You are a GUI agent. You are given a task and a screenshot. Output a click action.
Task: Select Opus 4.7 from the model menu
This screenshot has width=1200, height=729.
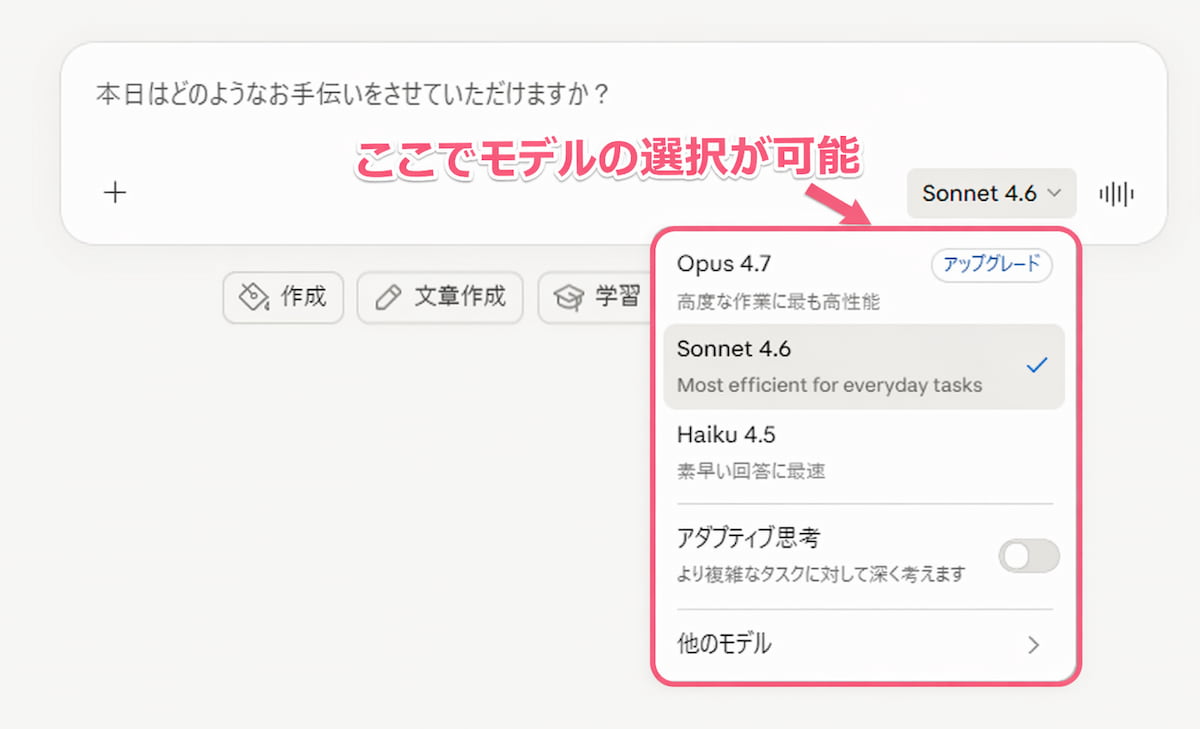(724, 264)
